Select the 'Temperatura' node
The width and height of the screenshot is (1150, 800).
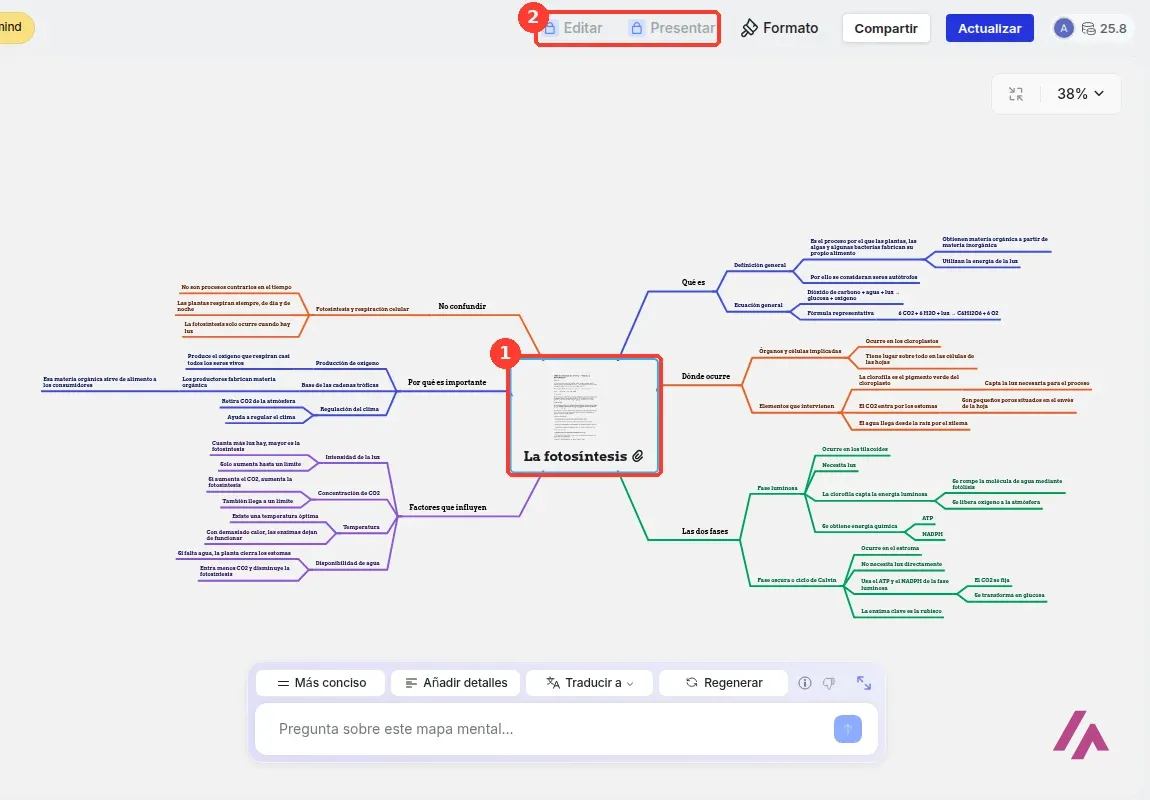pos(362,527)
